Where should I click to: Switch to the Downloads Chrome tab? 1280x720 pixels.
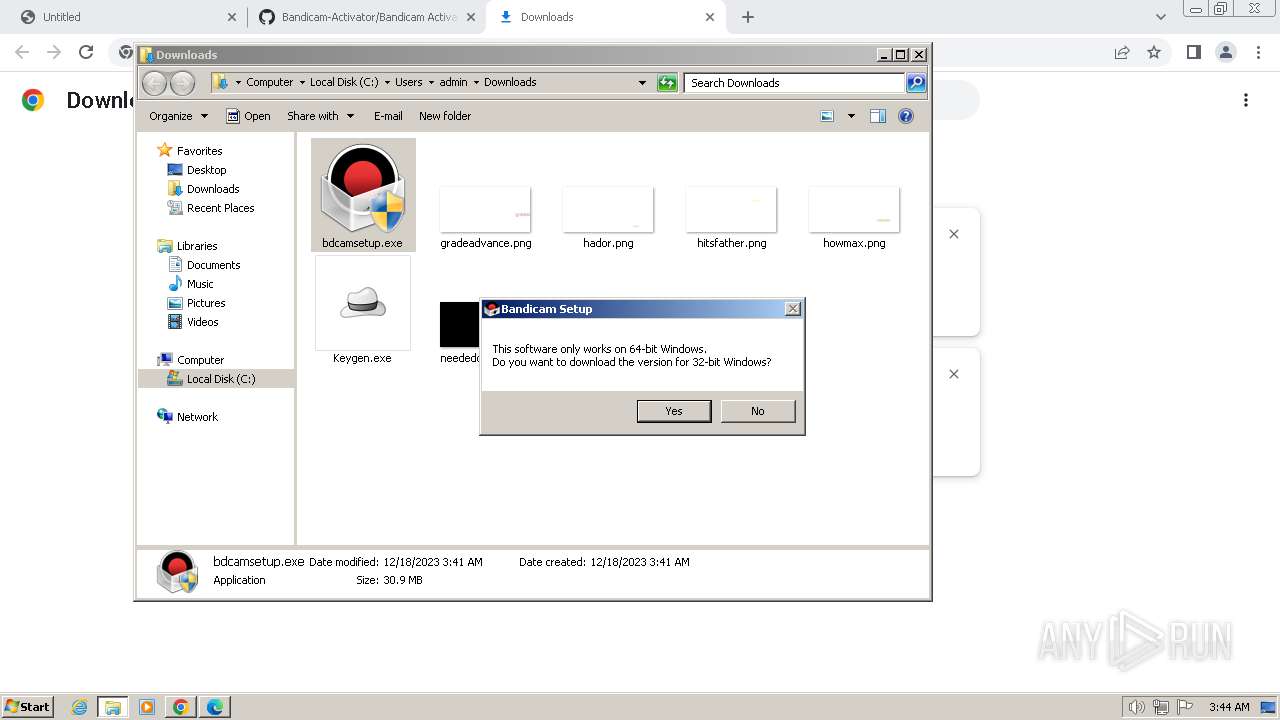pos(605,17)
